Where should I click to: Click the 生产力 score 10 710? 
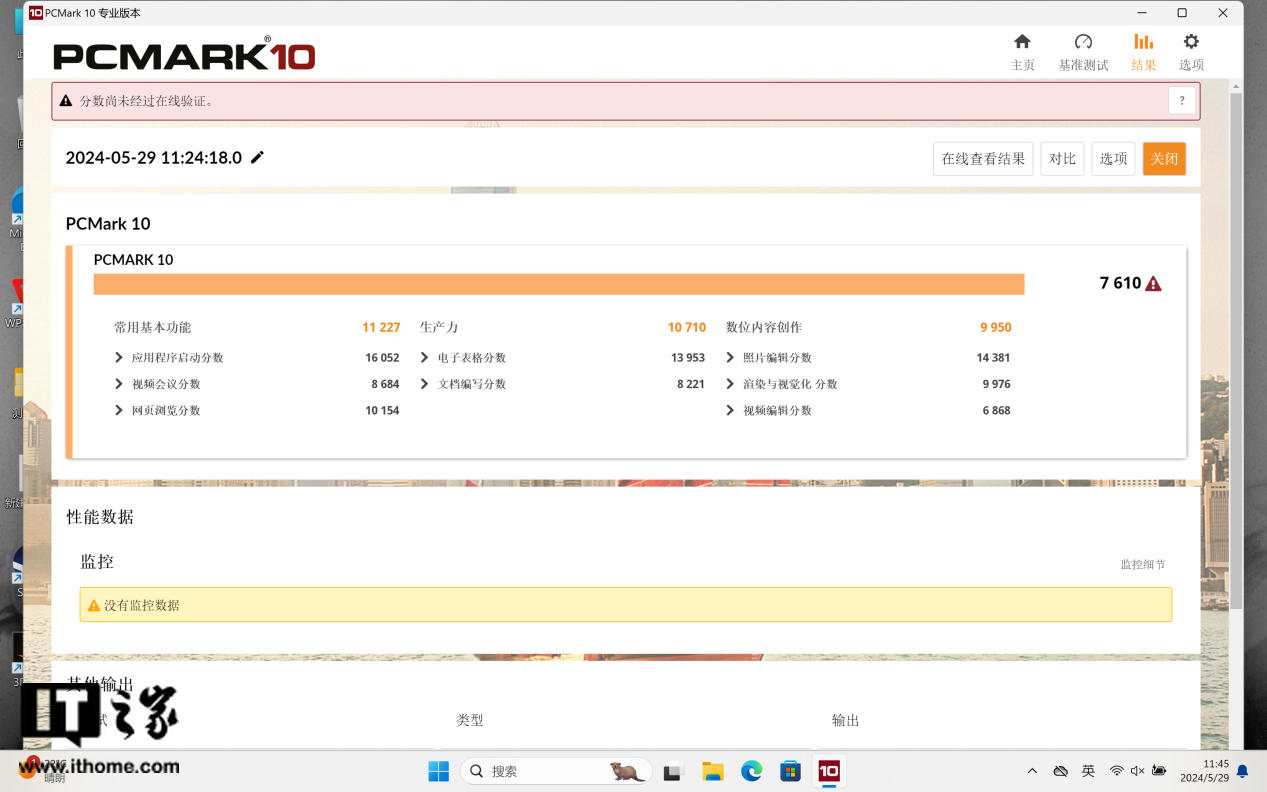tap(687, 327)
